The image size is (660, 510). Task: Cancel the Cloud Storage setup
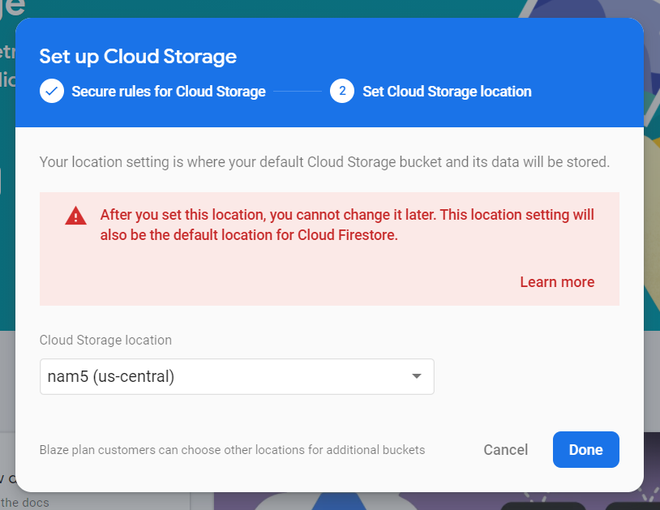[505, 450]
